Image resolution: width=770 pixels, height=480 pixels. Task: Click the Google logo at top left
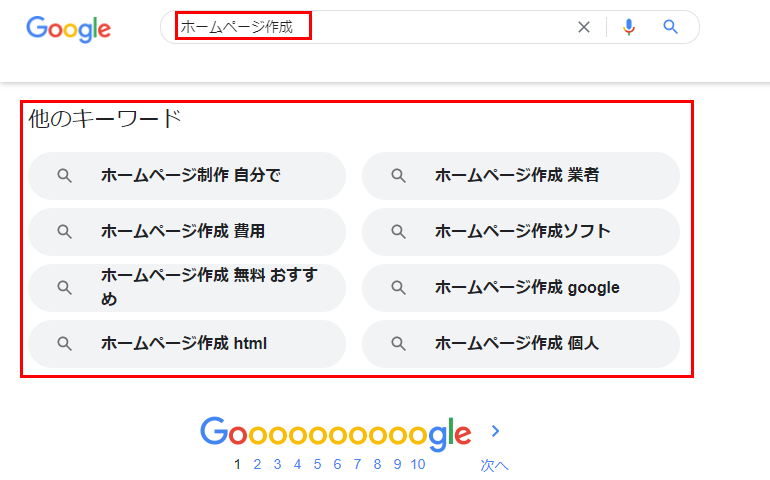[x=68, y=28]
